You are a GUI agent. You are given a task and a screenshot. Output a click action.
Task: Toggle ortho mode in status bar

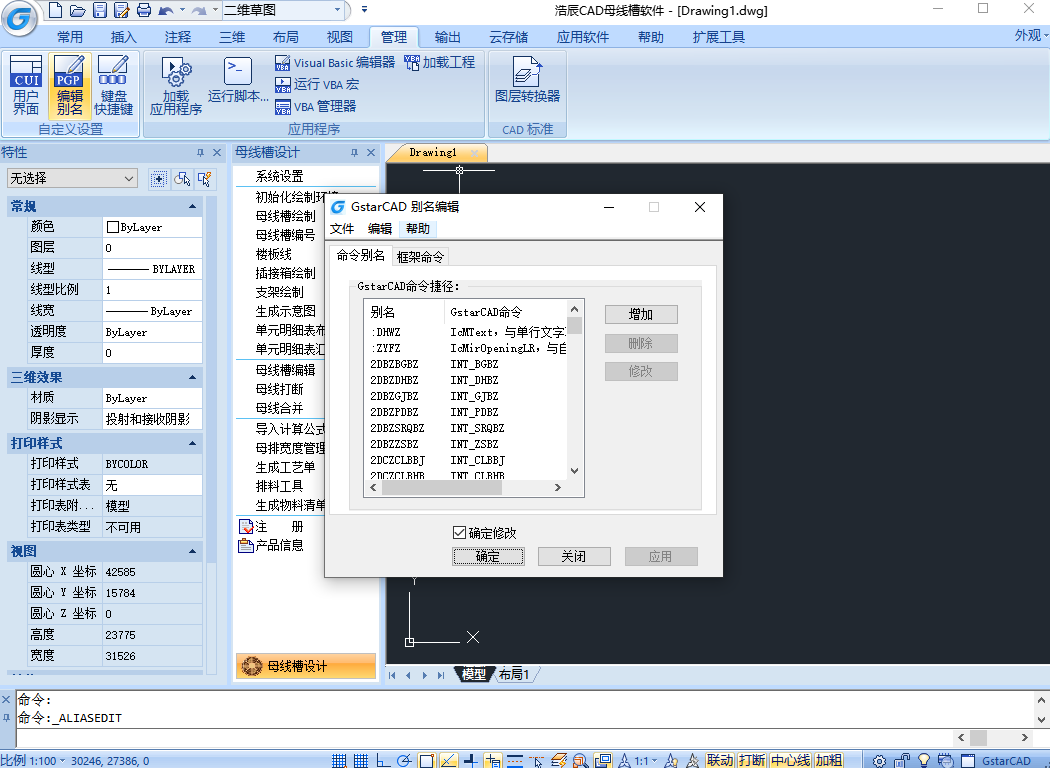pyautogui.click(x=382, y=761)
